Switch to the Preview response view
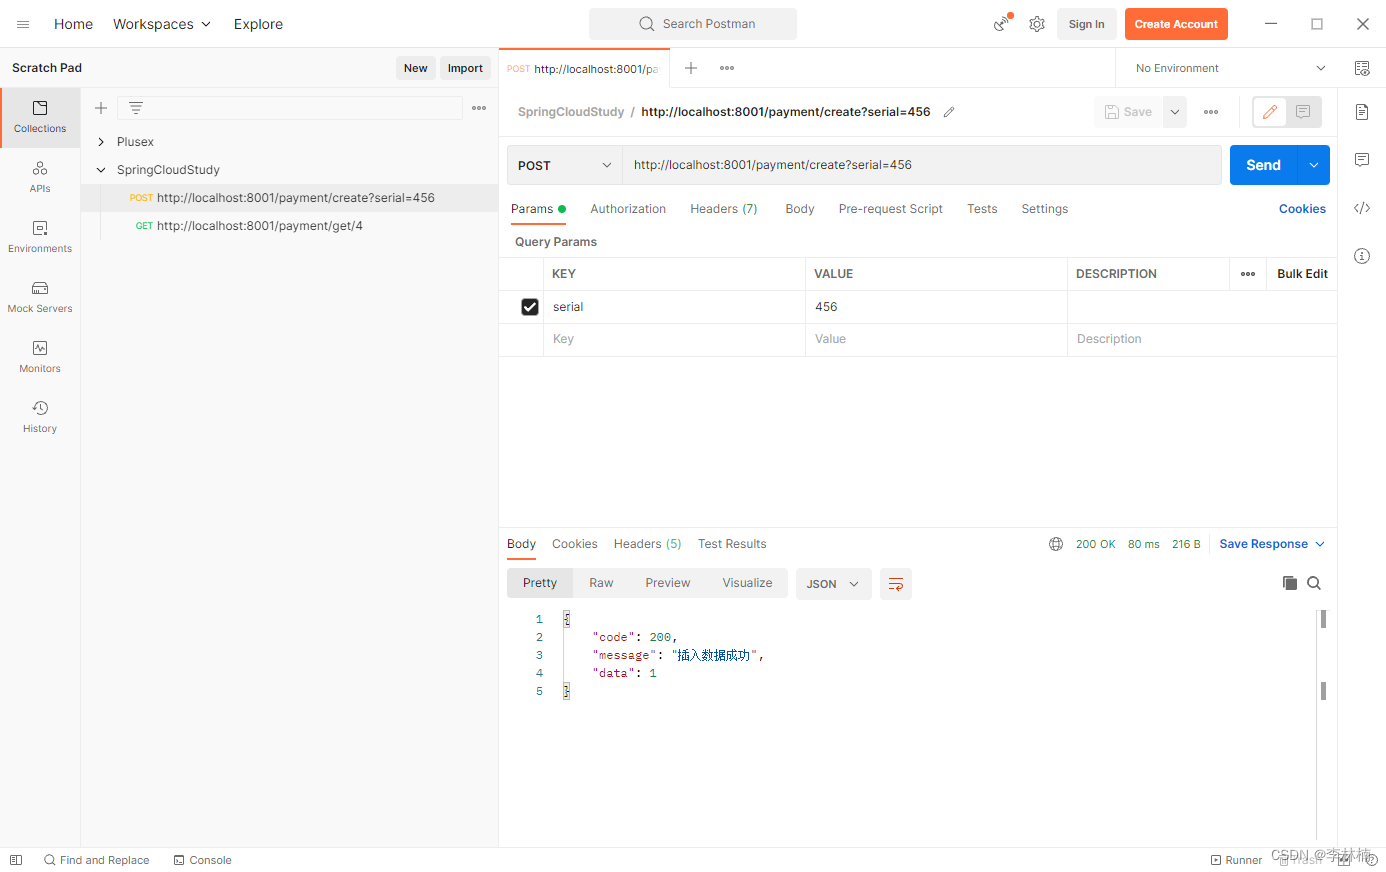 point(668,583)
